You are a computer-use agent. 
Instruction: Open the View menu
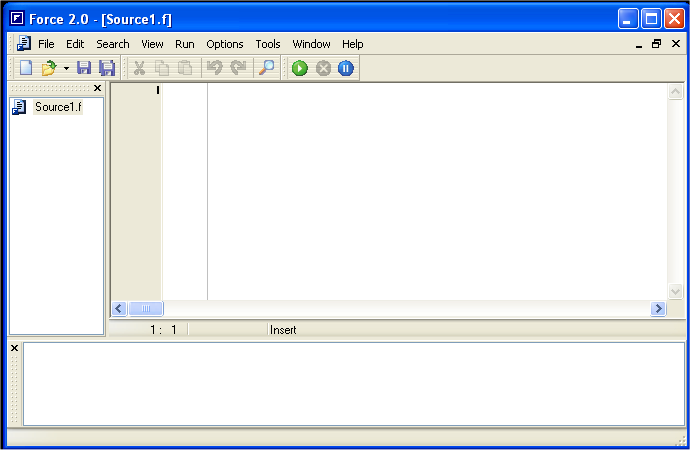pyautogui.click(x=152, y=44)
